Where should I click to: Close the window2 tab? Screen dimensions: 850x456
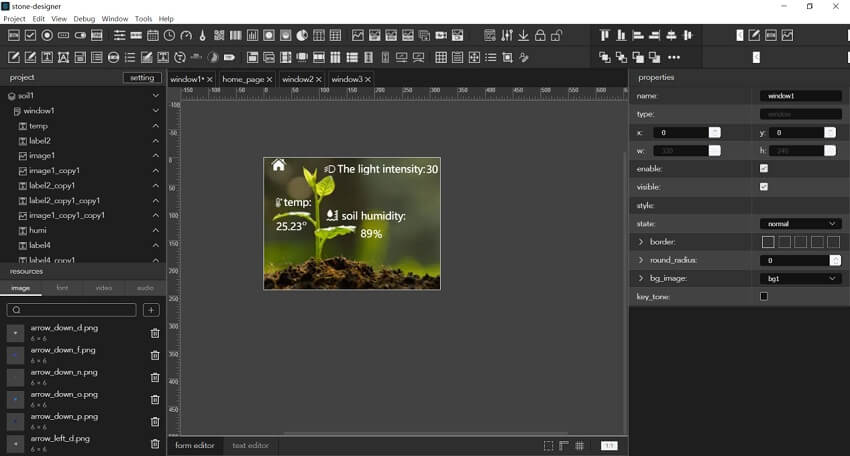coord(319,79)
